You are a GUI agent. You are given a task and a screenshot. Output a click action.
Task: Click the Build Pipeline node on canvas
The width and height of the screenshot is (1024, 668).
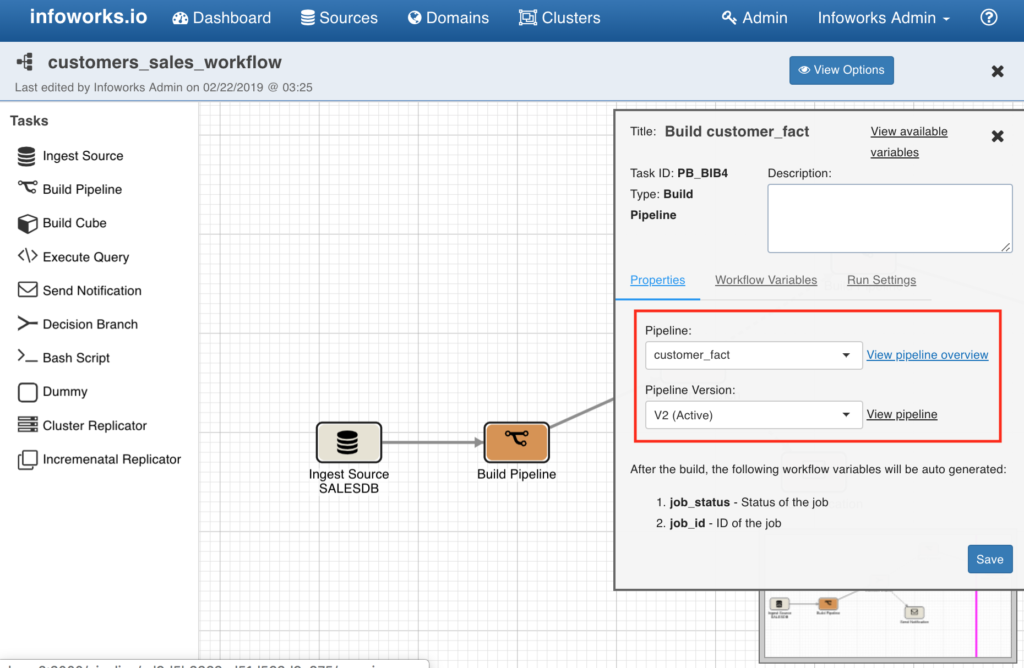(516, 441)
